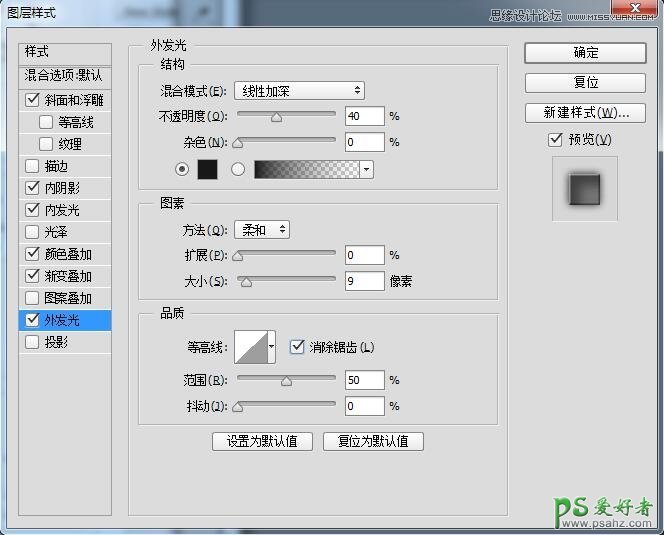
Task: Click the 不透明度 opacity slider
Action: pos(285,116)
